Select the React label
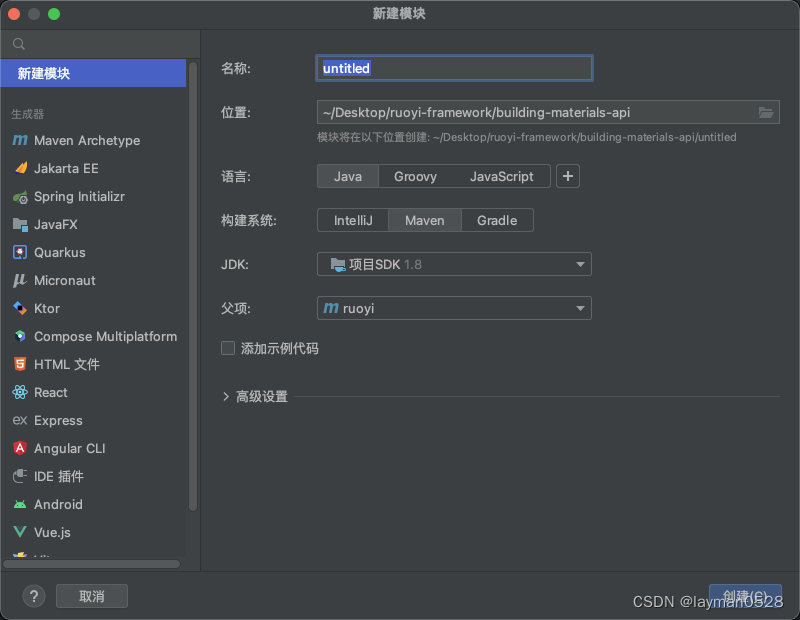The width and height of the screenshot is (800, 620). click(x=51, y=392)
